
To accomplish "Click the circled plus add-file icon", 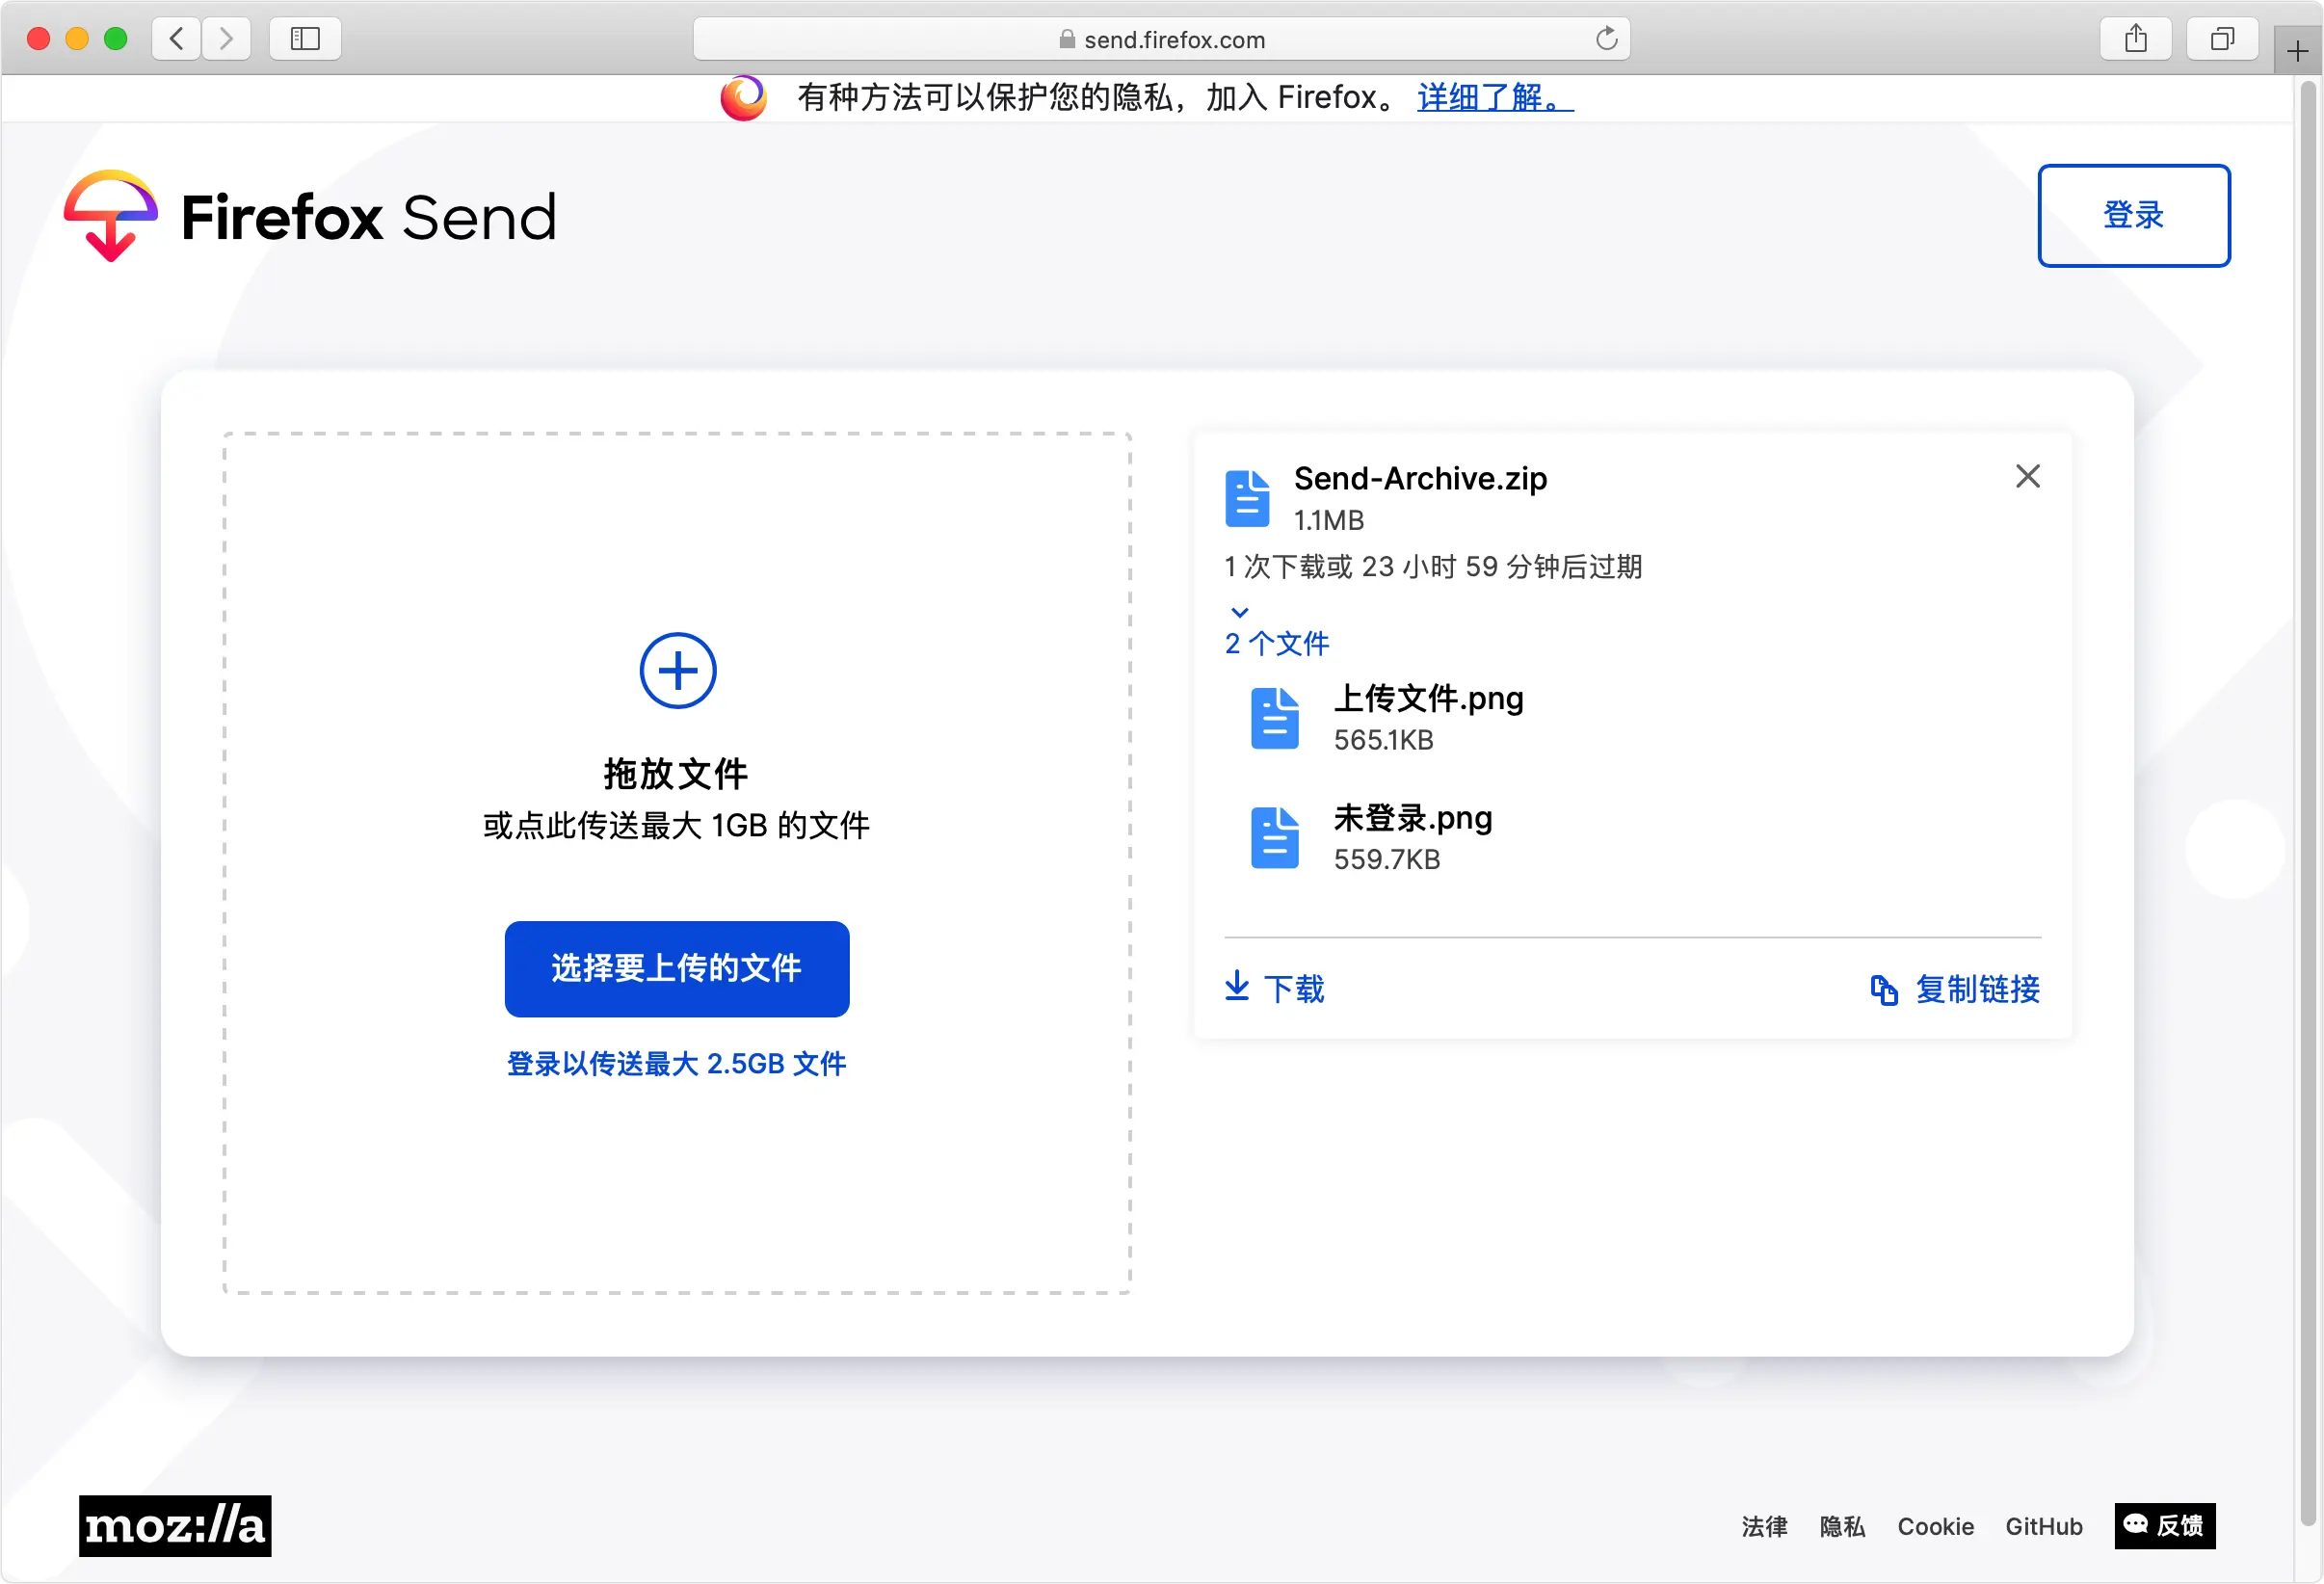I will pyautogui.click(x=677, y=670).
